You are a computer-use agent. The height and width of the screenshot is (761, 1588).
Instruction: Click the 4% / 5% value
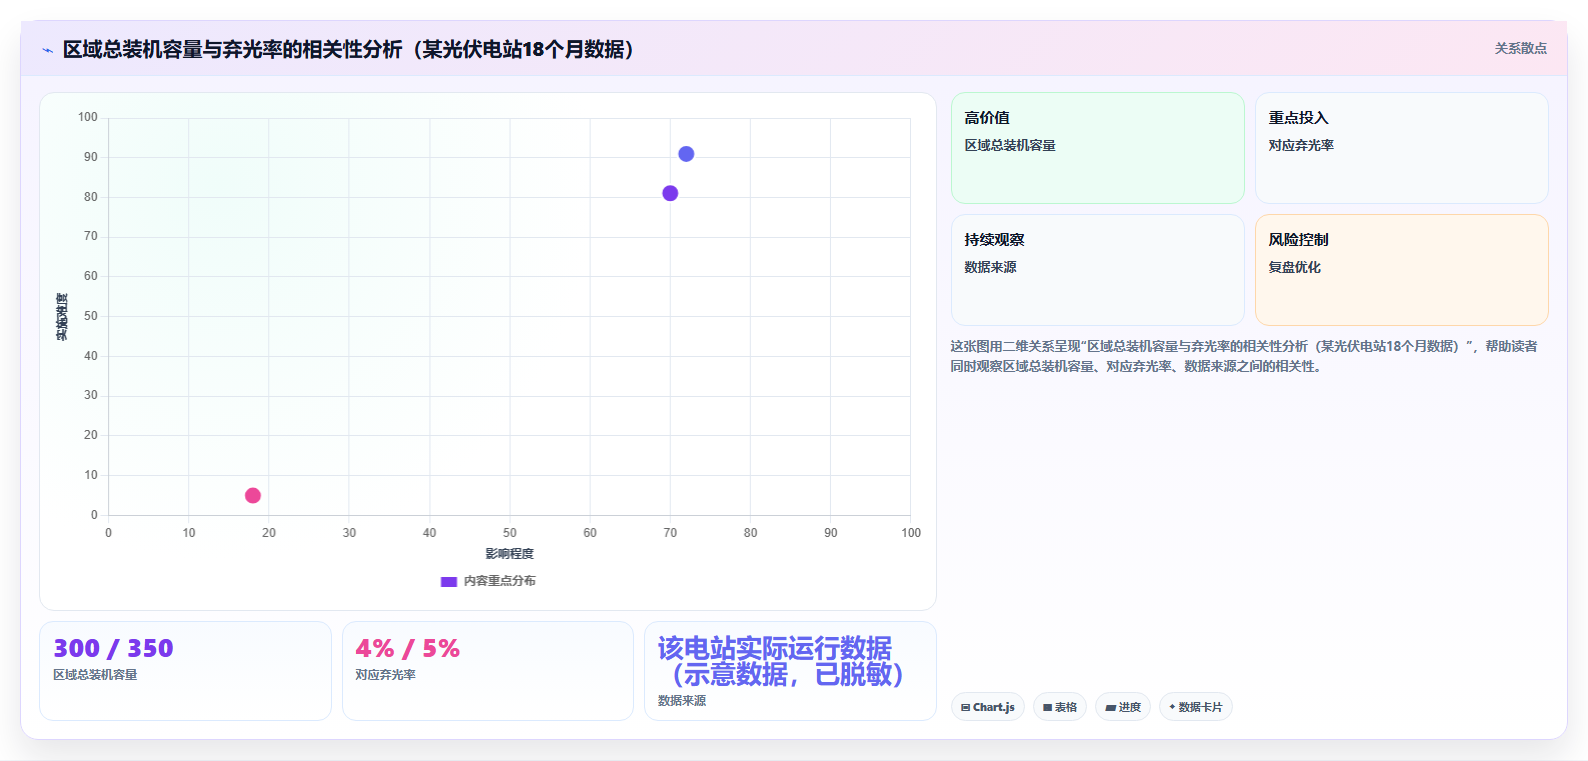[x=407, y=649]
